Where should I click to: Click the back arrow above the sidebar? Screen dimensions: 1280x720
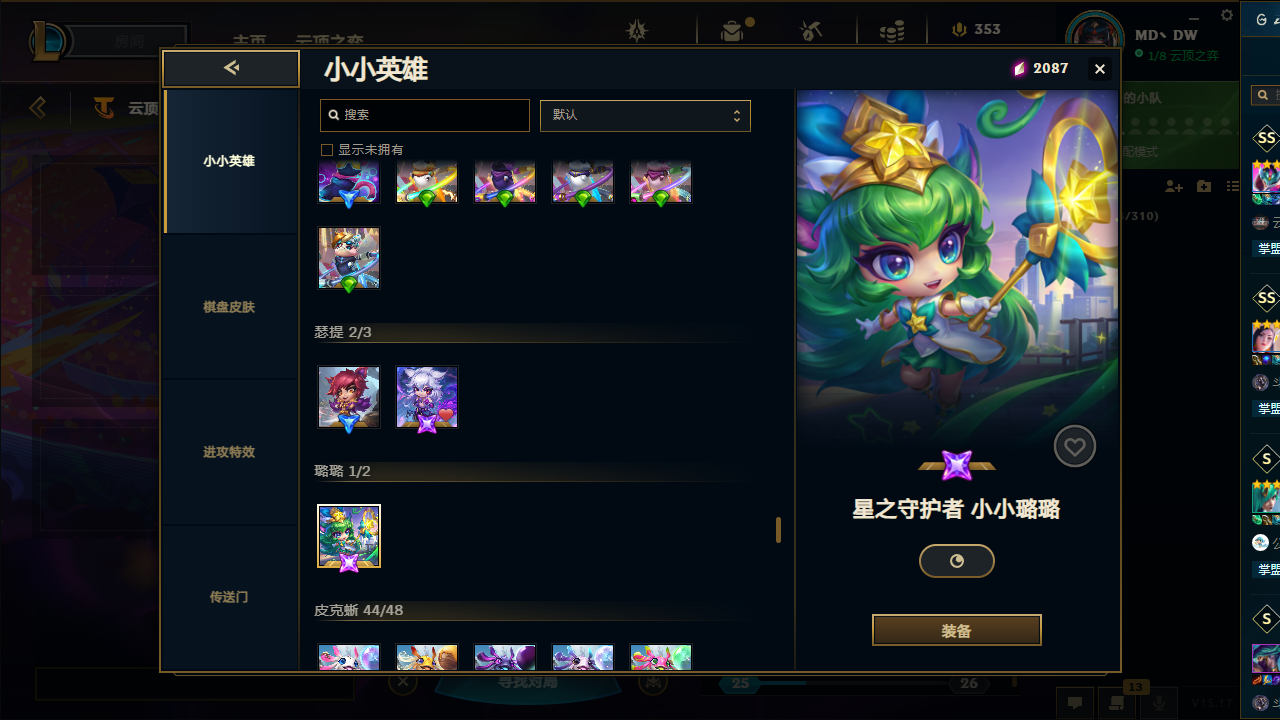231,68
